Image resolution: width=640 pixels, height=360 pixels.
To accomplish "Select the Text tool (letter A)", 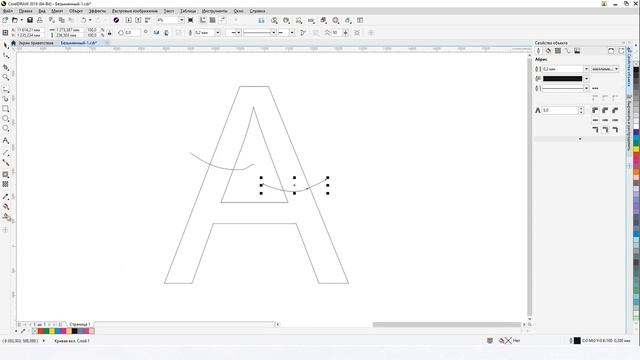I will coord(6,140).
